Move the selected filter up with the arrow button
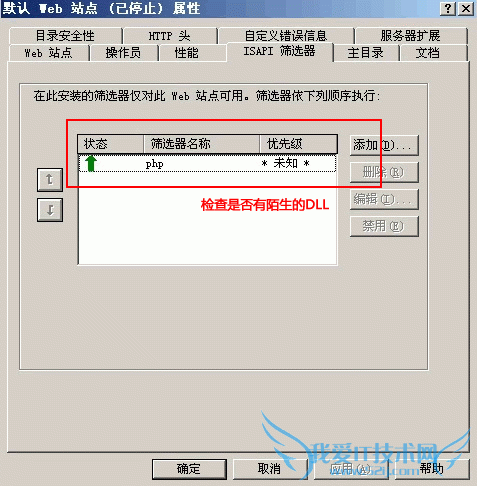This screenshot has height=486, width=477. point(50,180)
